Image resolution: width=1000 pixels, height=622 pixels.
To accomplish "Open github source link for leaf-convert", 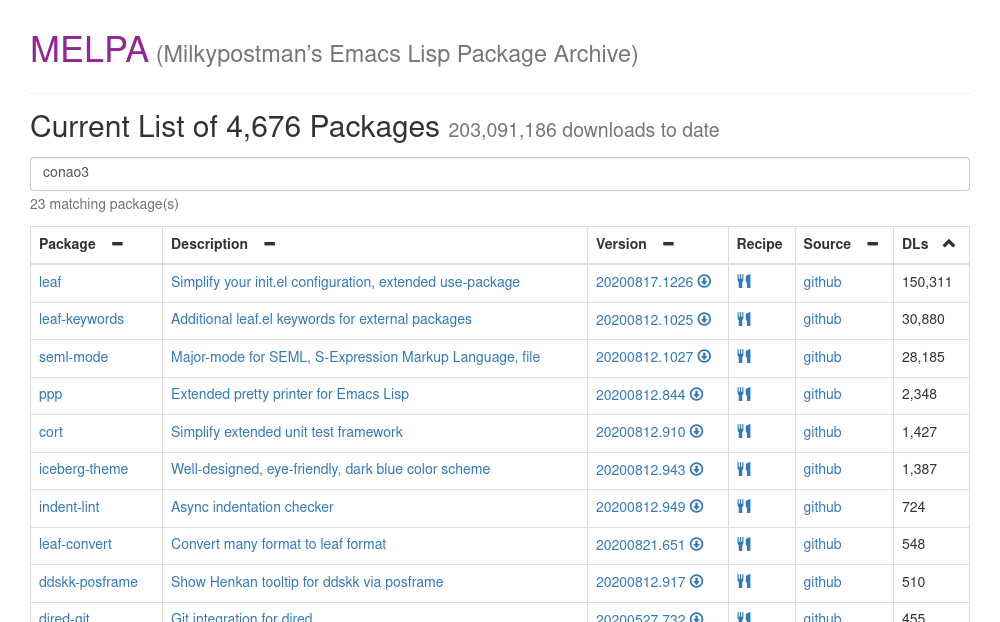I will (x=822, y=544).
